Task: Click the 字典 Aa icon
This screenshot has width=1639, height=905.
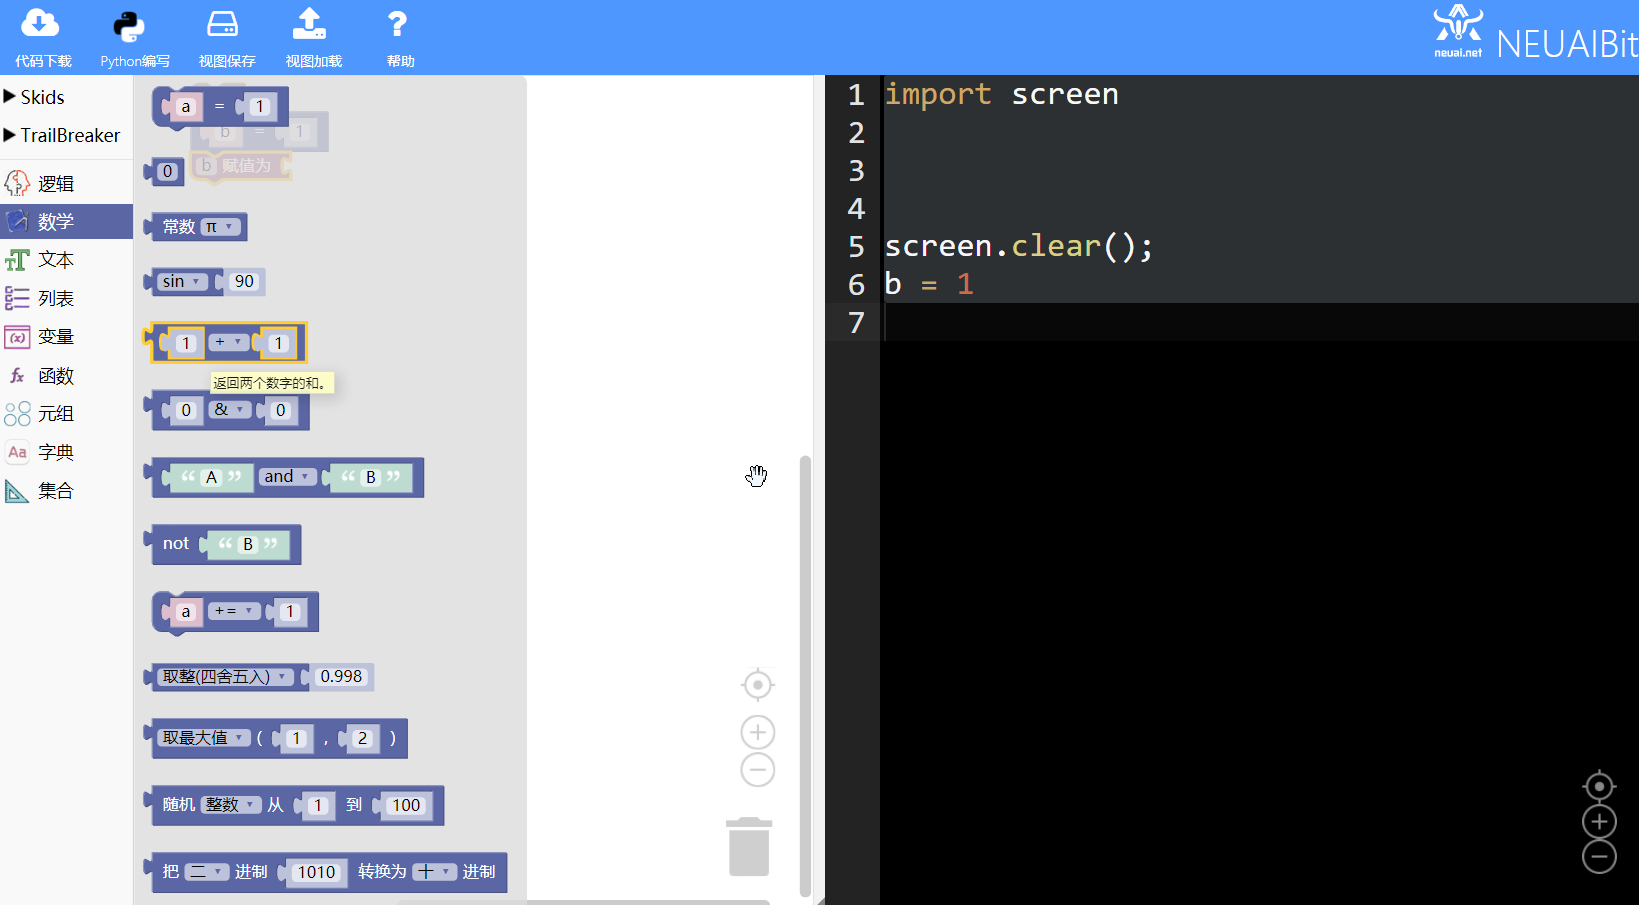Action: pyautogui.click(x=17, y=452)
